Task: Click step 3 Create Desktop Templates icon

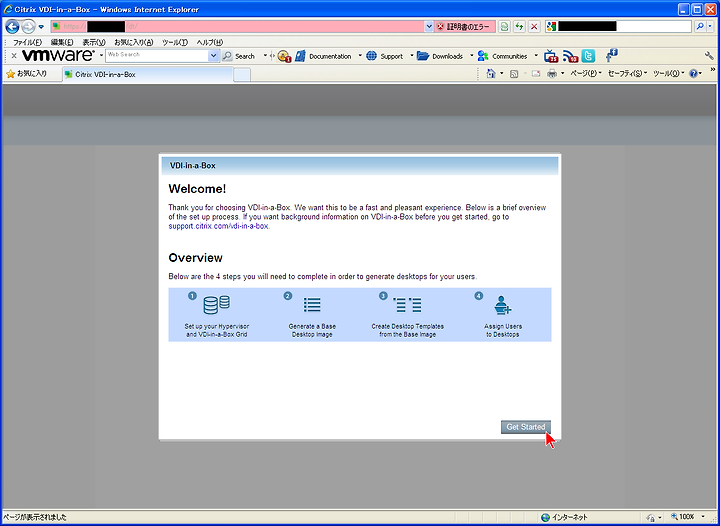Action: click(x=408, y=305)
